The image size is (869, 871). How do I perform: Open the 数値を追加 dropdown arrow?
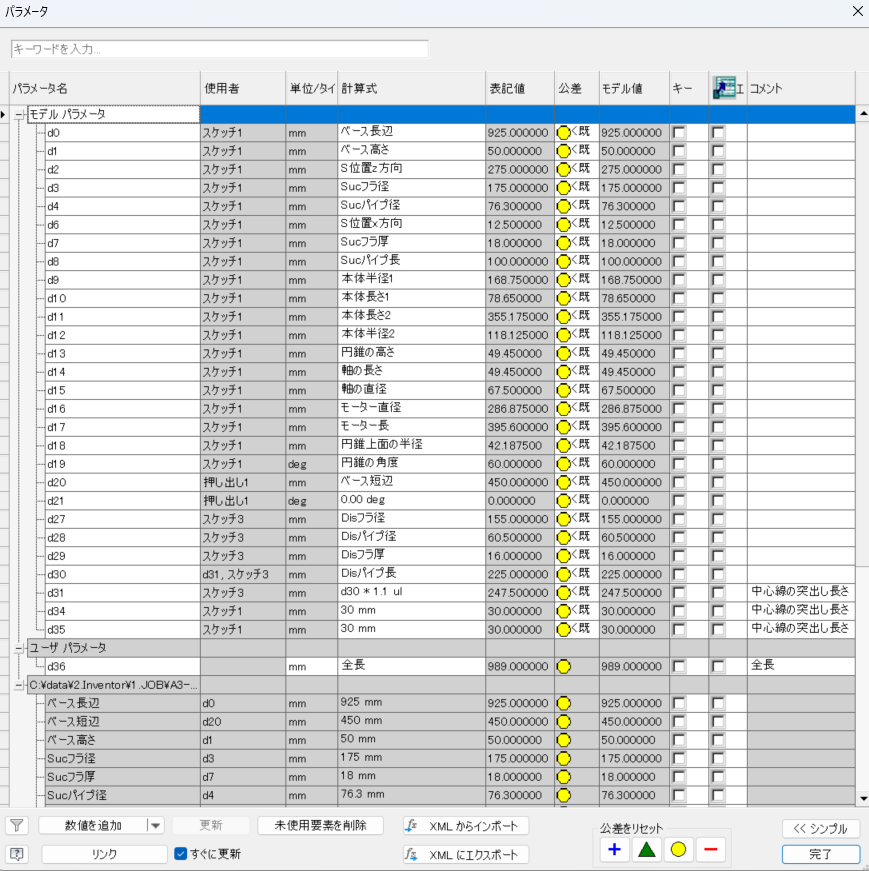point(155,826)
